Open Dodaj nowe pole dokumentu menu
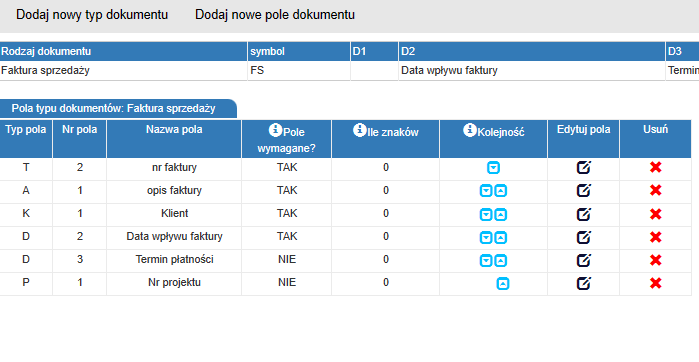 pos(275,15)
